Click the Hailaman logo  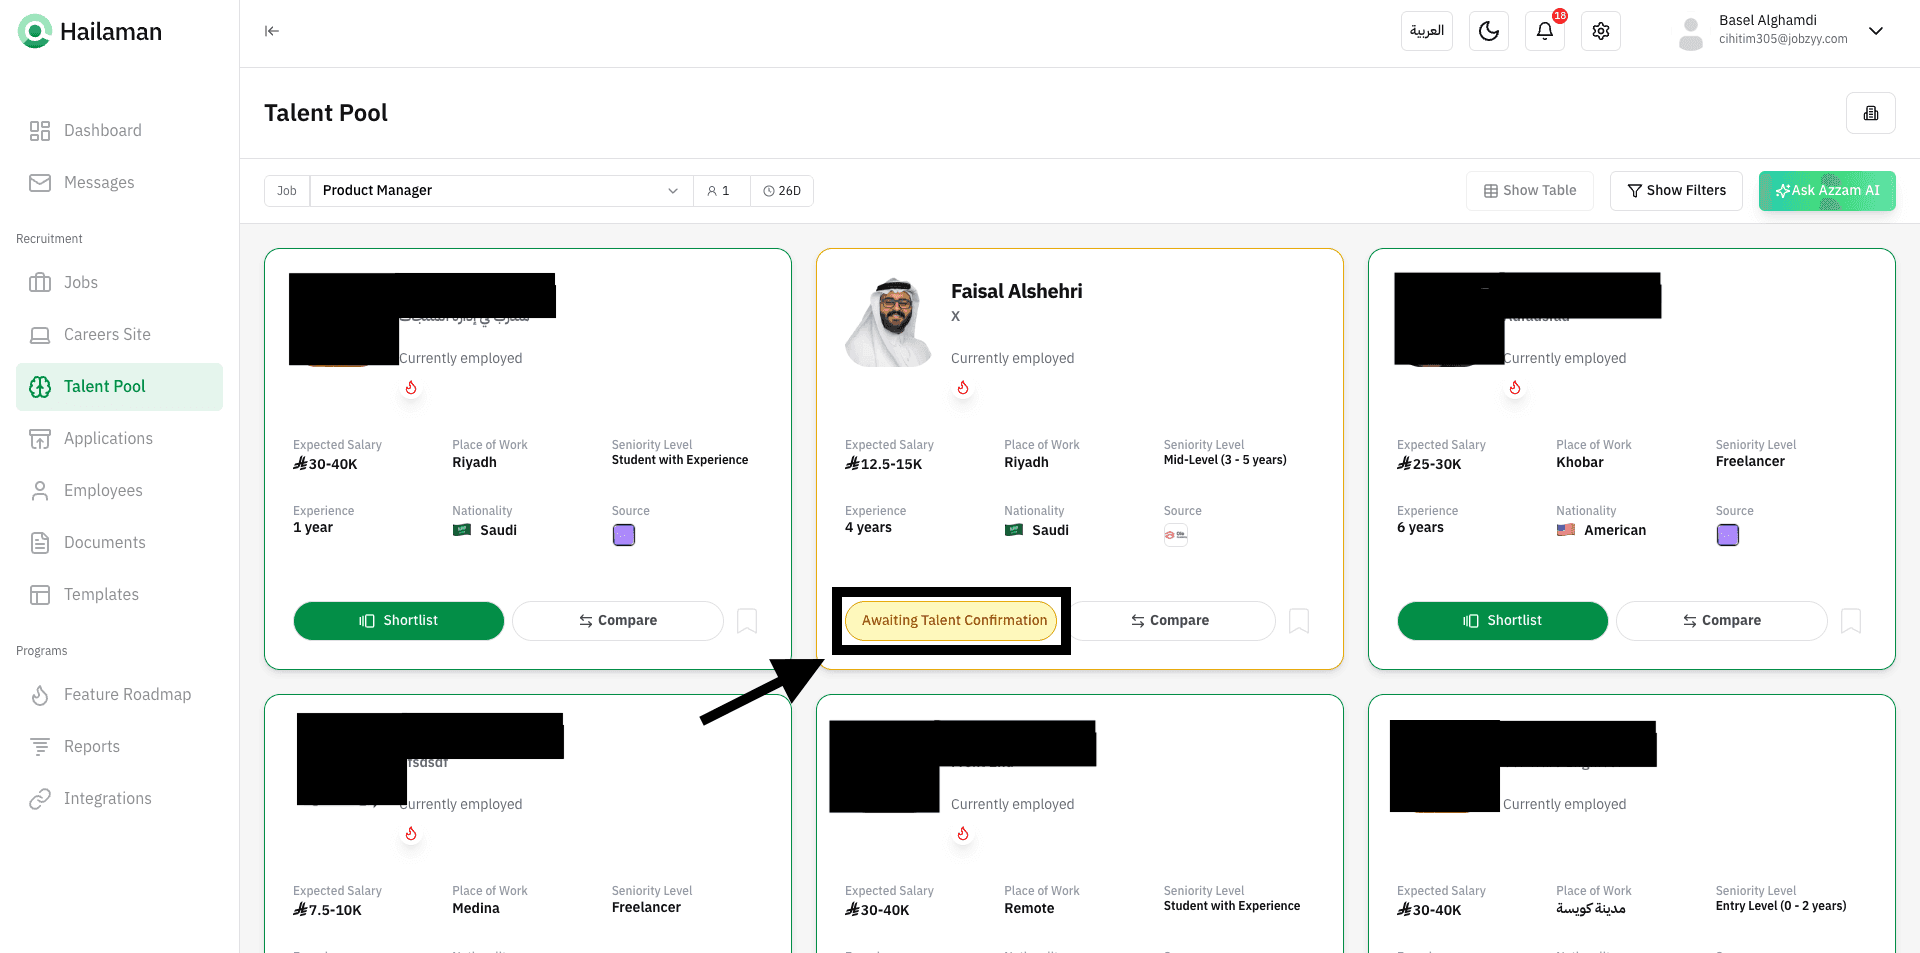tap(90, 32)
